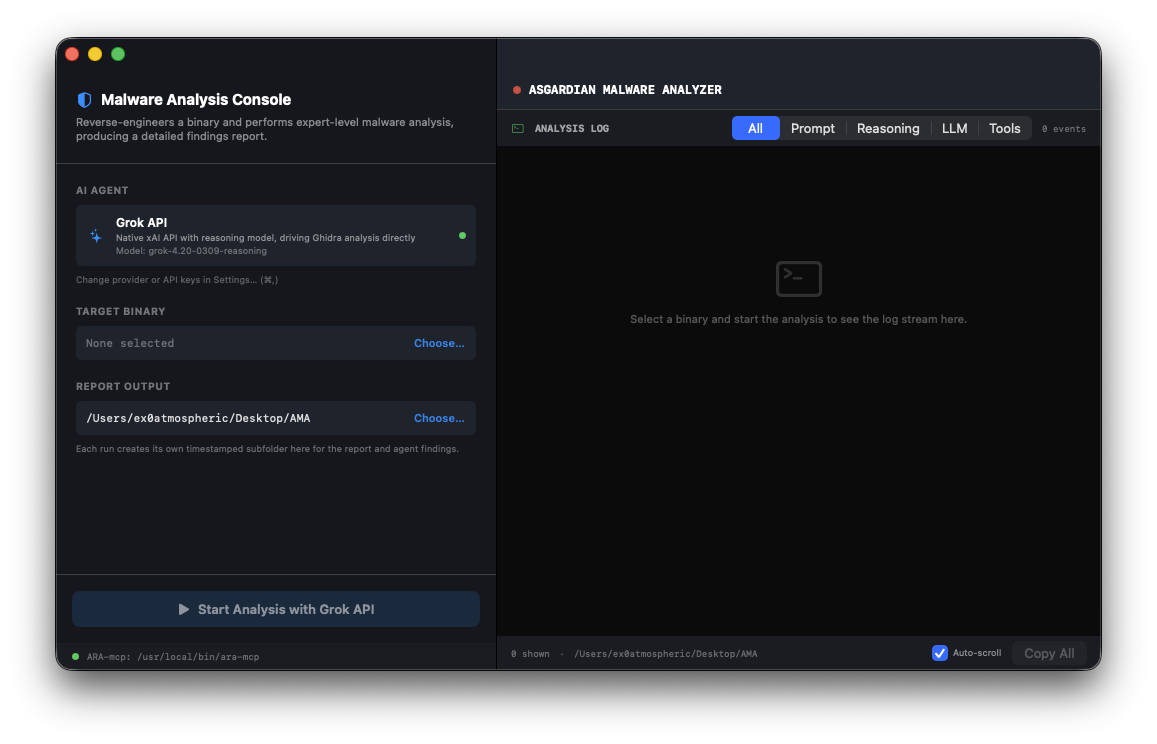Close the window with the red button
Screen dimensions: 1157x744
tap(72, 54)
